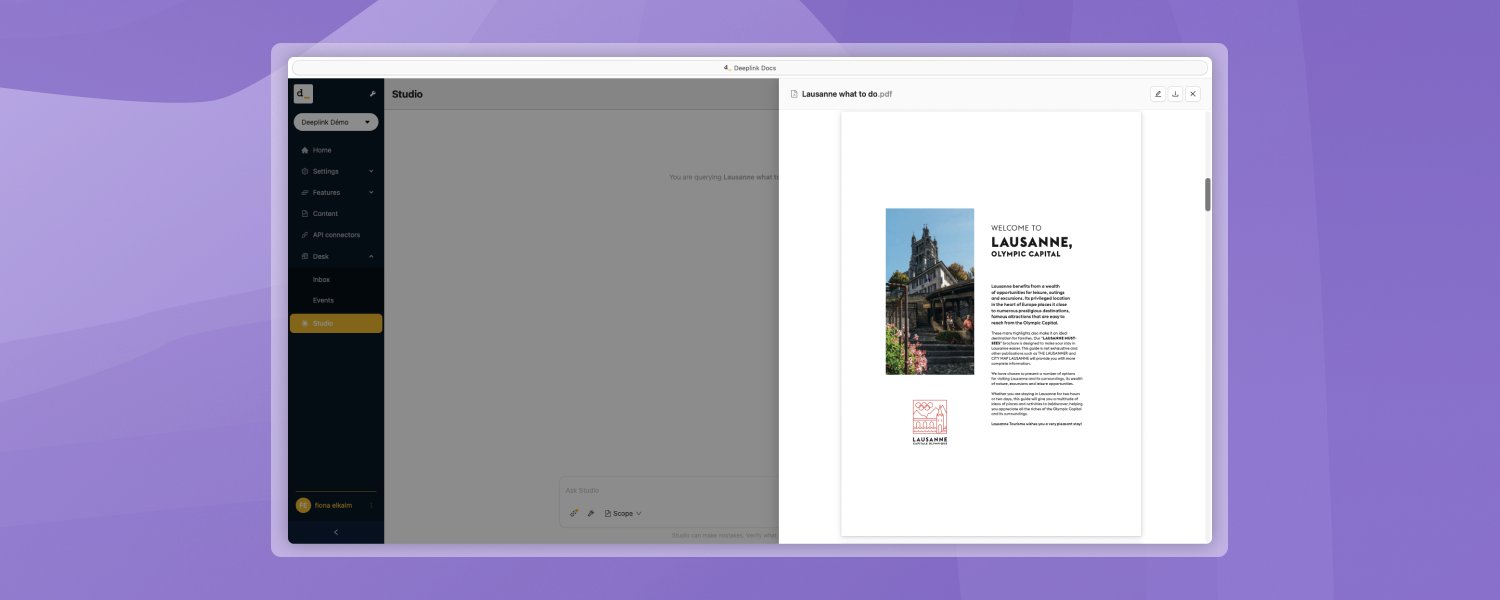The height and width of the screenshot is (600, 1500).
Task: Click the OLYMPIC CAPITAL subtitle
Action: (x=1026, y=254)
